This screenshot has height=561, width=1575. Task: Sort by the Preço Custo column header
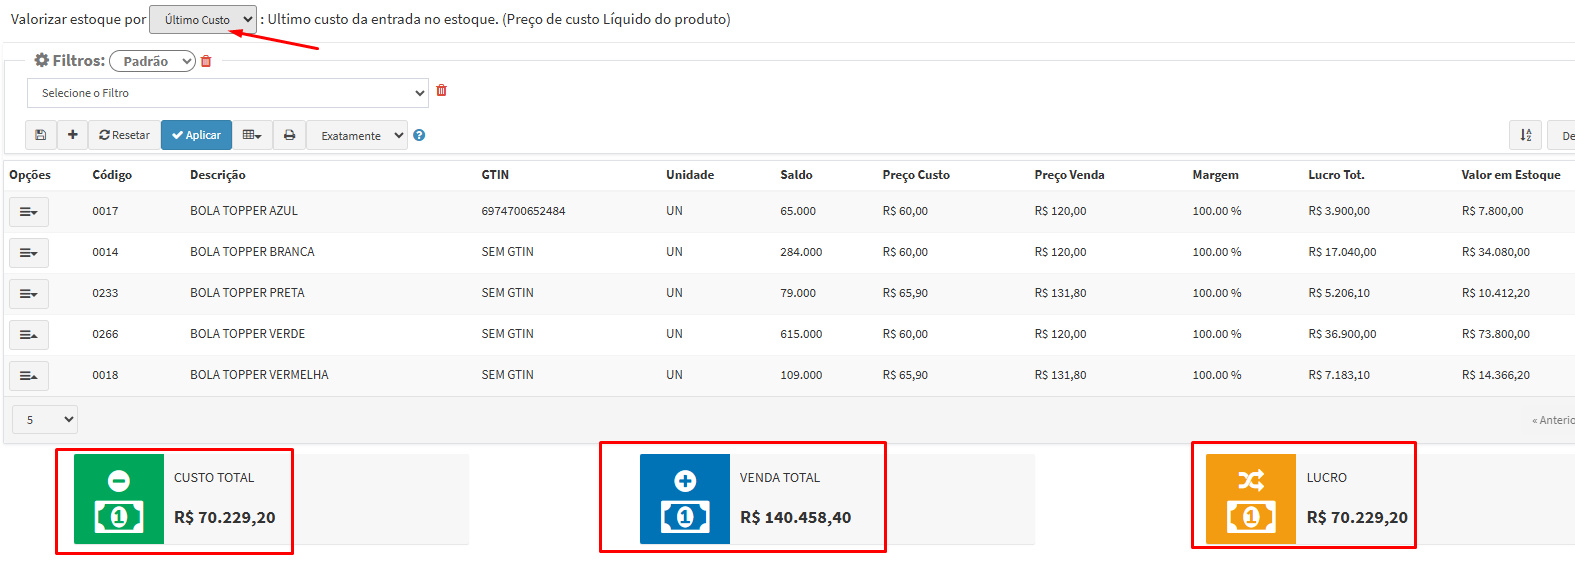click(x=915, y=175)
